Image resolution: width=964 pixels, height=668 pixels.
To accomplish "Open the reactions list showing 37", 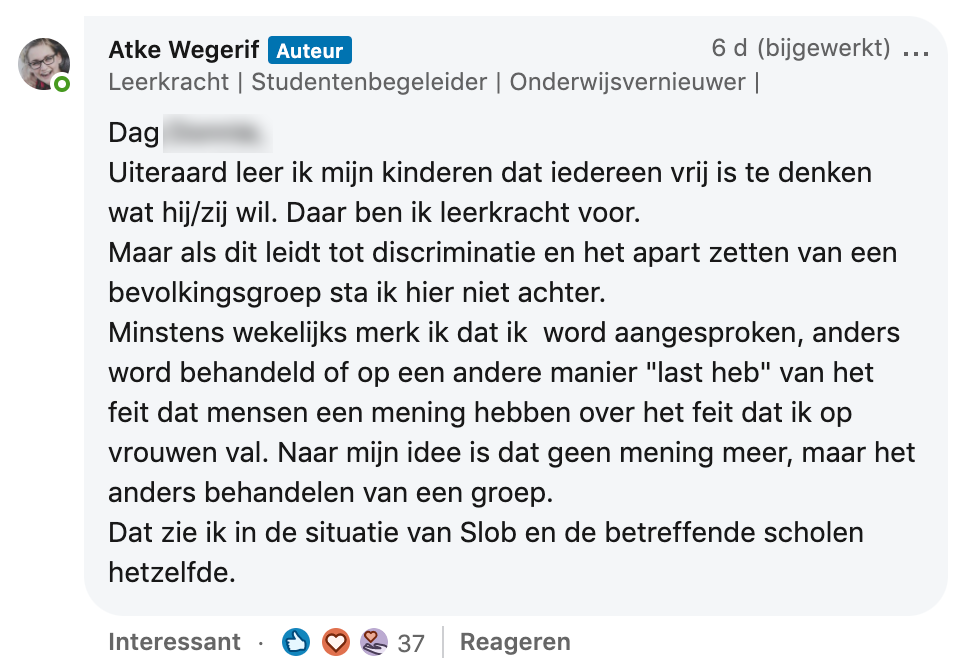I will [x=411, y=643].
